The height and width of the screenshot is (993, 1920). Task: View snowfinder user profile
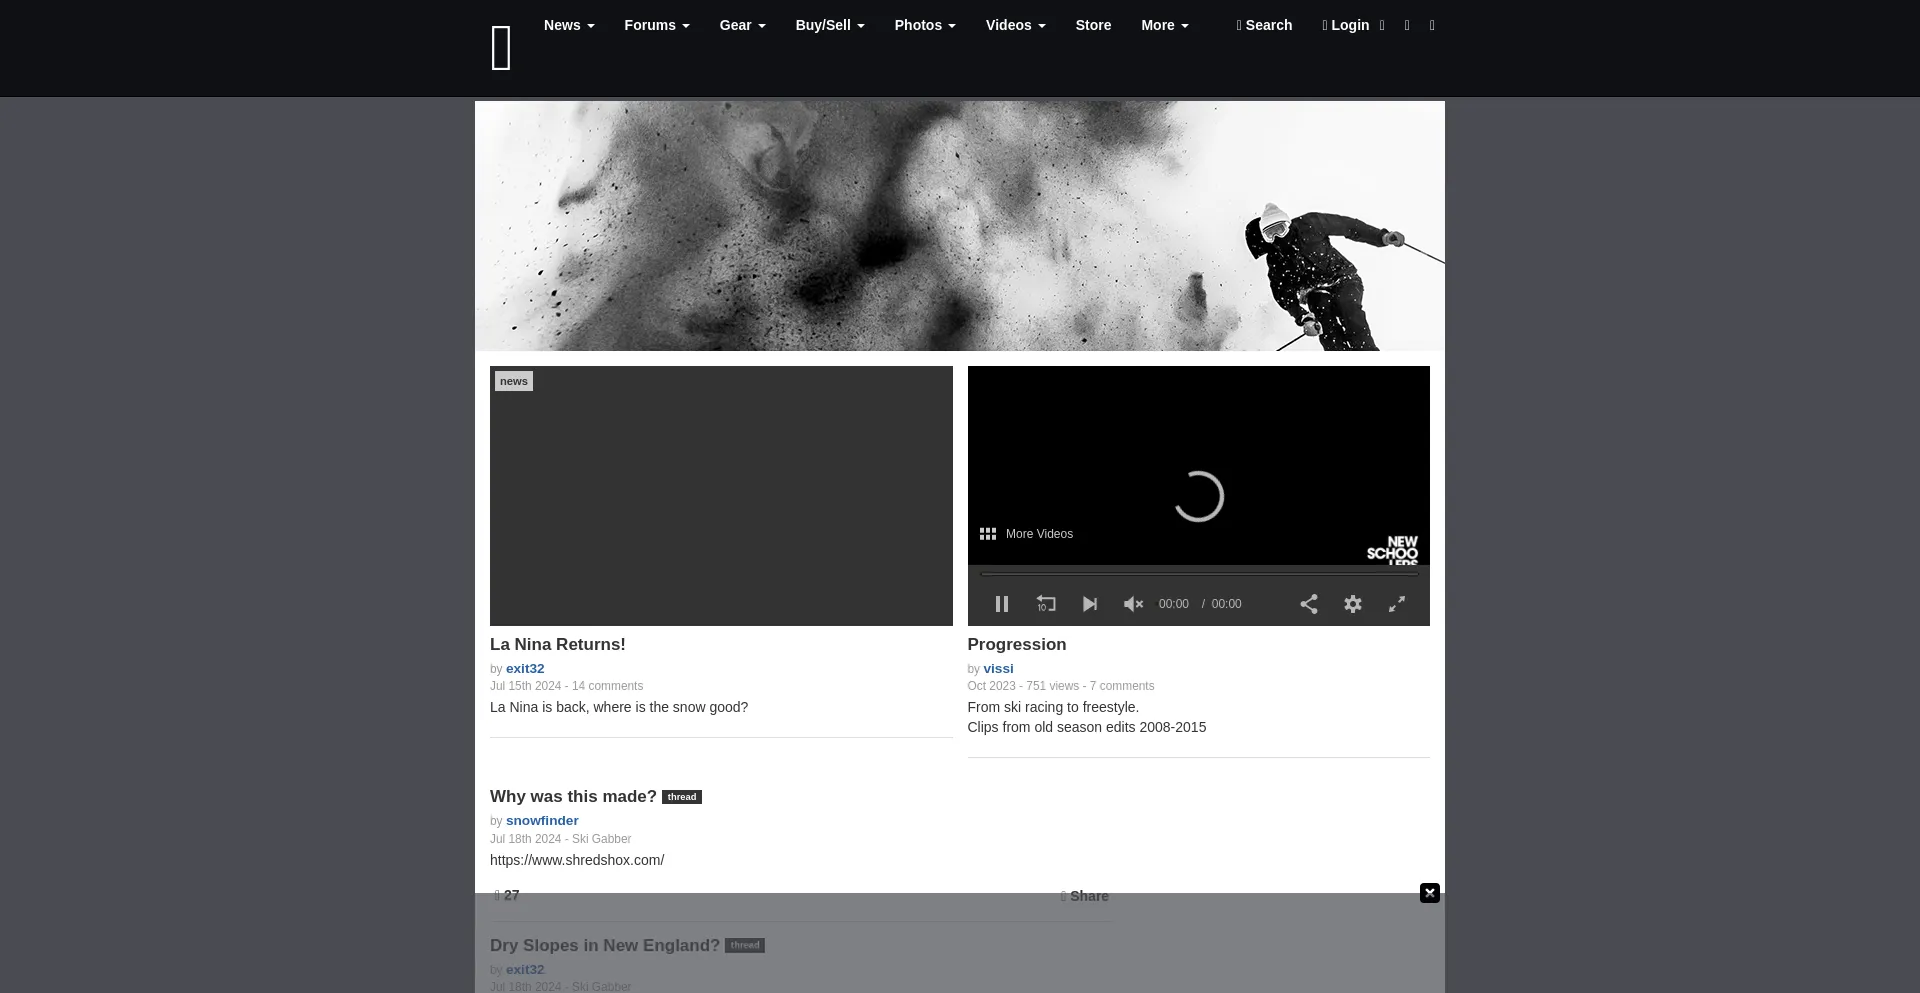pyautogui.click(x=542, y=821)
